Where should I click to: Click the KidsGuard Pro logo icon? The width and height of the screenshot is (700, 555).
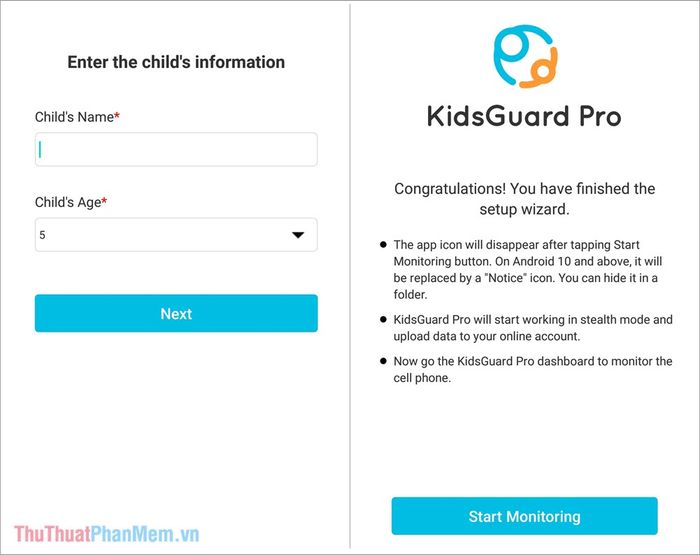524,57
